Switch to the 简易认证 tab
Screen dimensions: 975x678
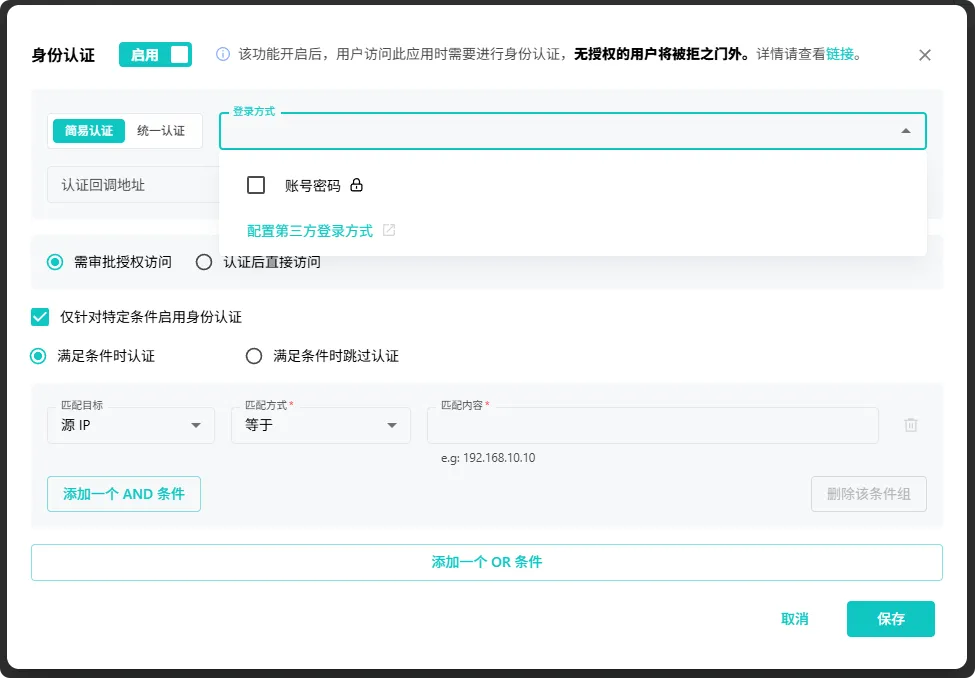pos(89,131)
